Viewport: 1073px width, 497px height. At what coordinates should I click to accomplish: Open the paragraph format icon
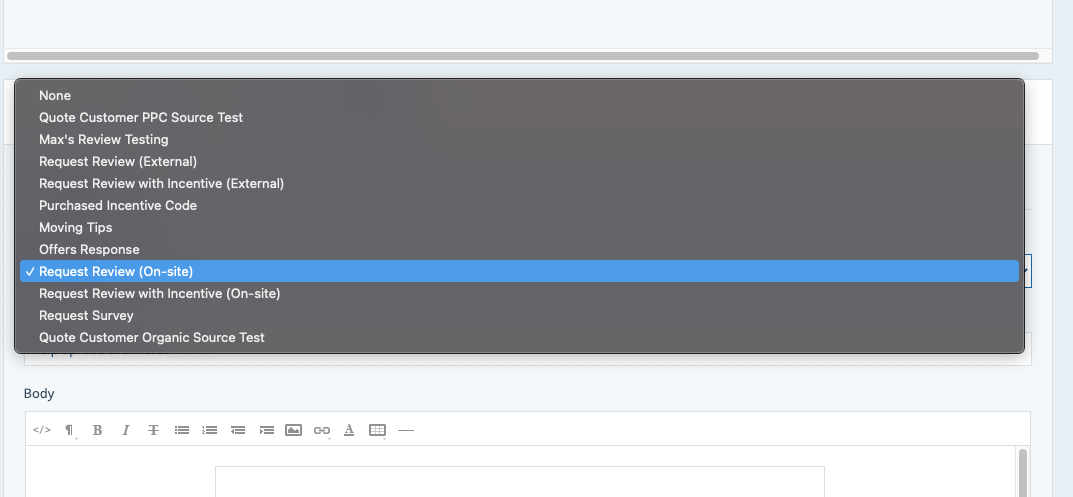pyautogui.click(x=69, y=430)
